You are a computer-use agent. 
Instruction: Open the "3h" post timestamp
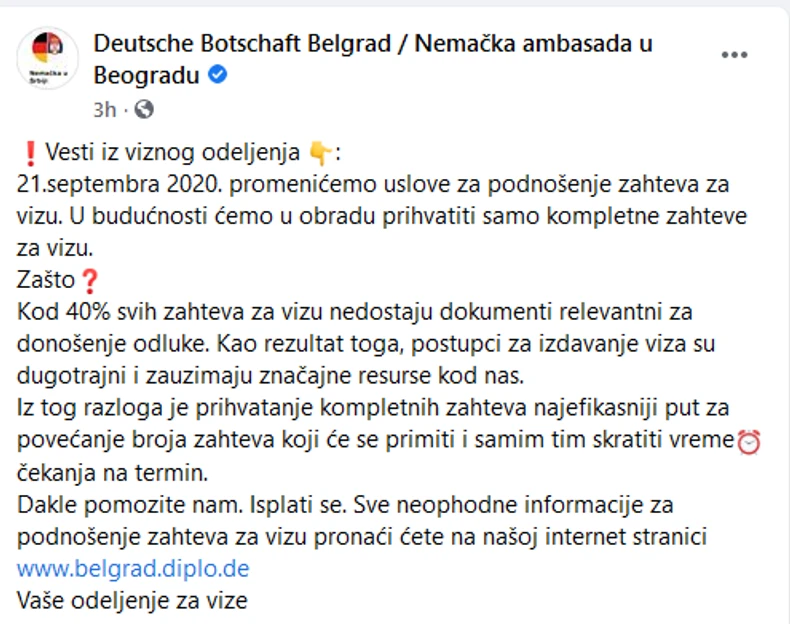[x=104, y=108]
